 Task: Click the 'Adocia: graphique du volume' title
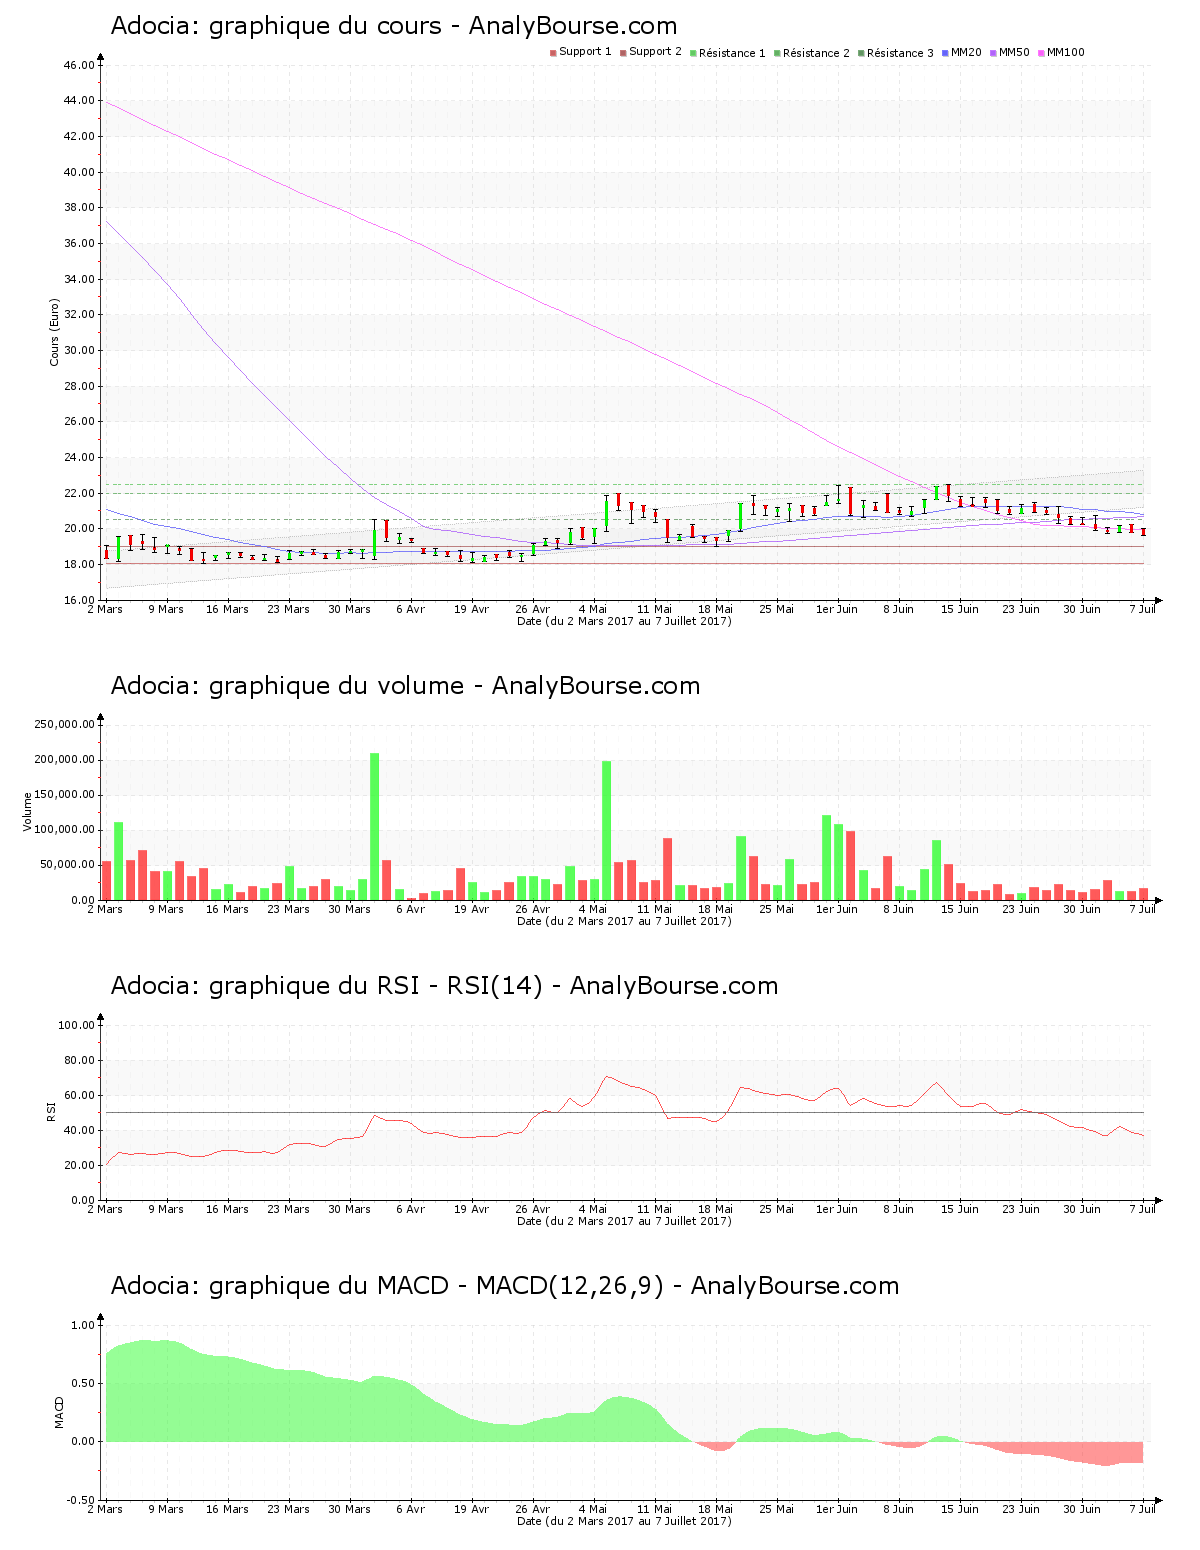288,687
